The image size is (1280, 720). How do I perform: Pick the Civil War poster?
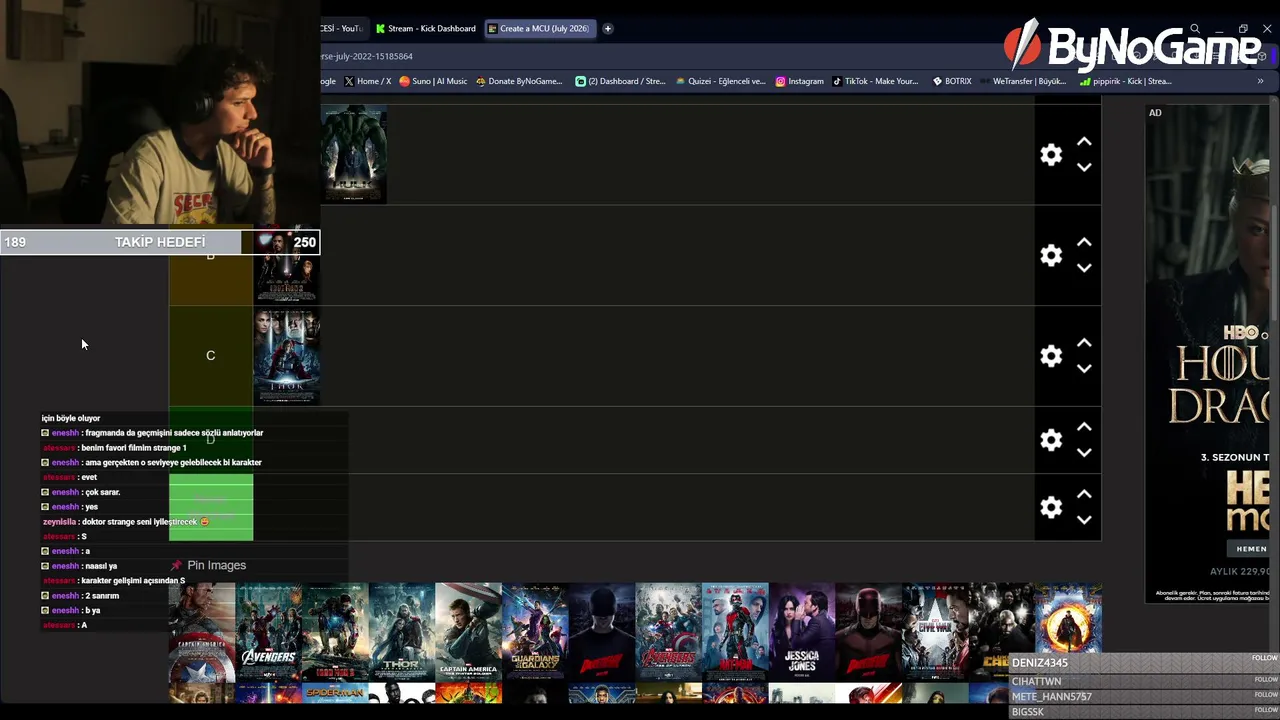(x=935, y=632)
